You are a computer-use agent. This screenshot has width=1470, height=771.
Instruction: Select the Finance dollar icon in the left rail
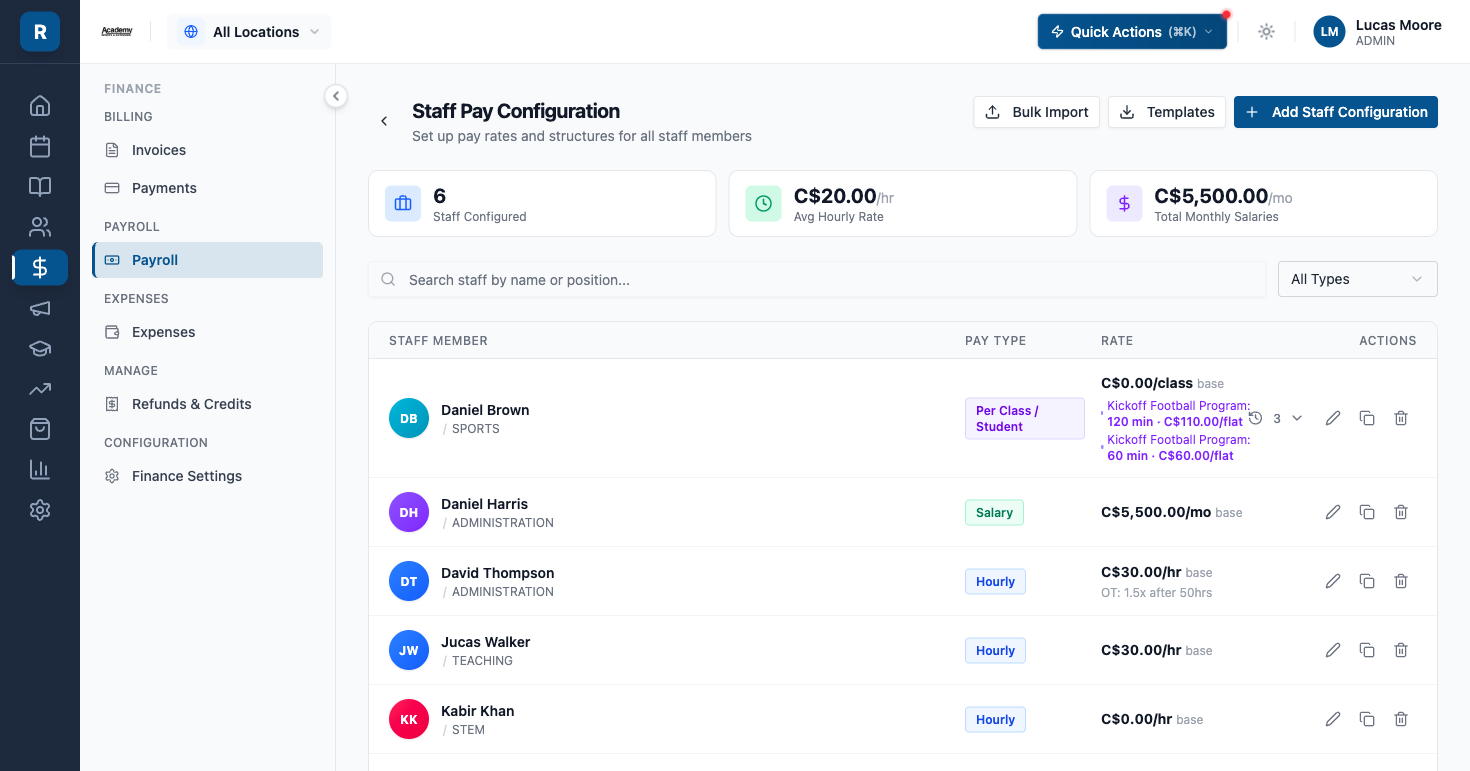point(40,267)
